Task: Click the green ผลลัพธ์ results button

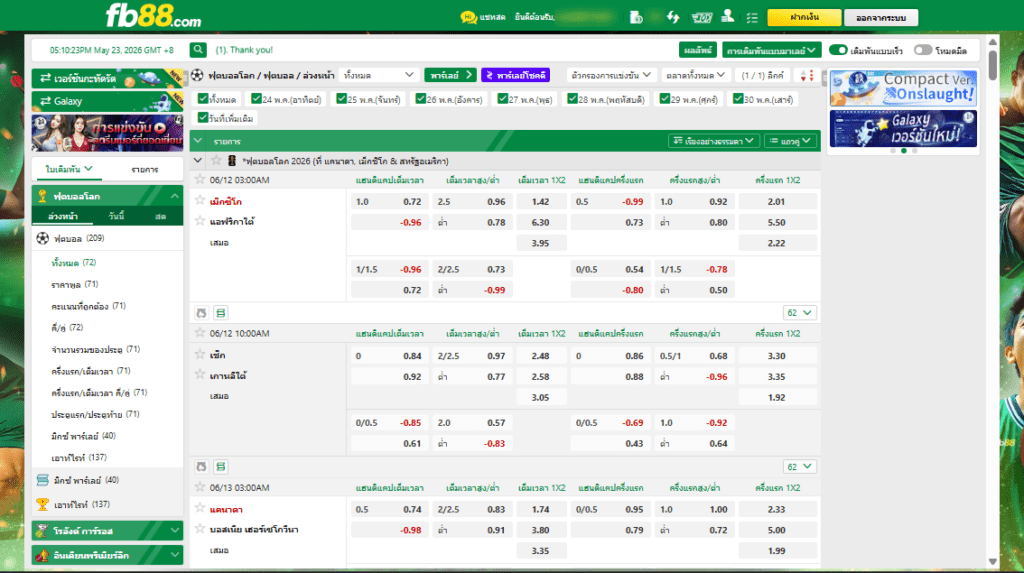Action: pyautogui.click(x=697, y=50)
